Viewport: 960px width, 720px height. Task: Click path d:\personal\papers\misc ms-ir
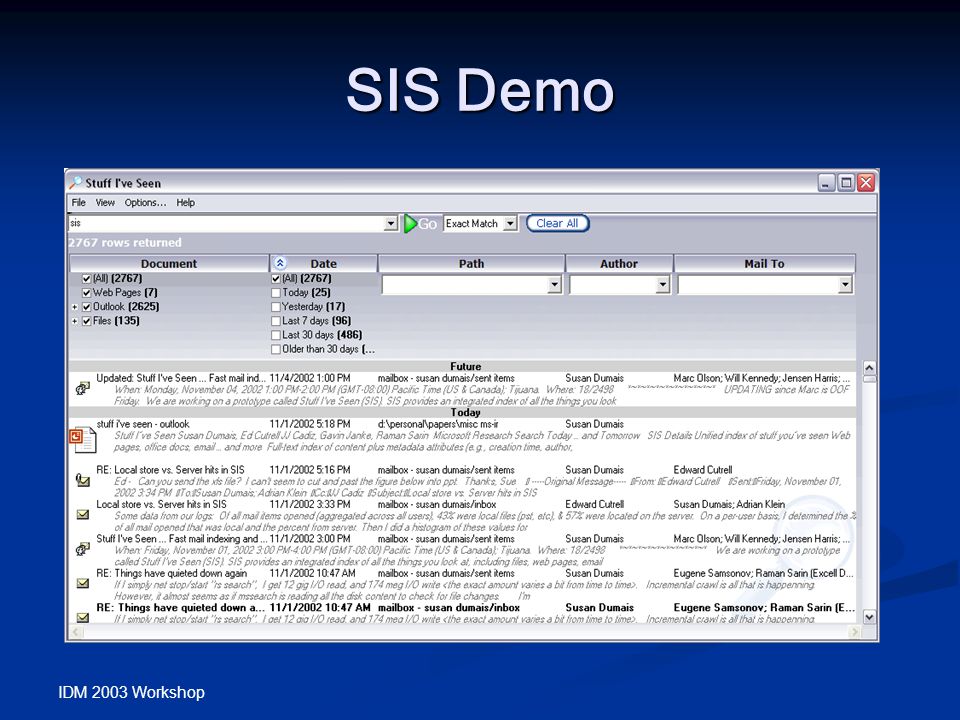(x=438, y=424)
